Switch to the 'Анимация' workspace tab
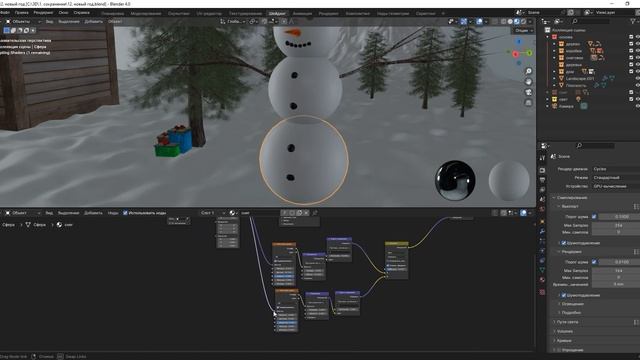Viewport: 640px width, 360px height. tap(302, 13)
